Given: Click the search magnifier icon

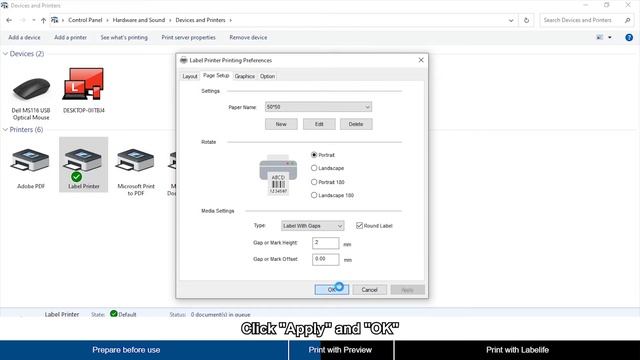Looking at the screenshot, I should (627, 20).
